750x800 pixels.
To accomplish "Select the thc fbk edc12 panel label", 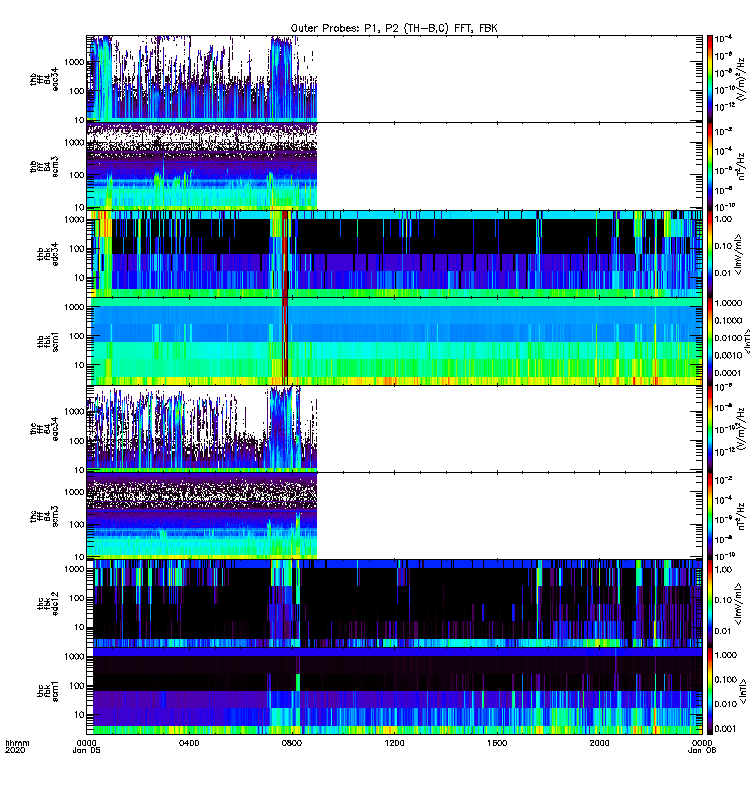I will click(x=48, y=604).
